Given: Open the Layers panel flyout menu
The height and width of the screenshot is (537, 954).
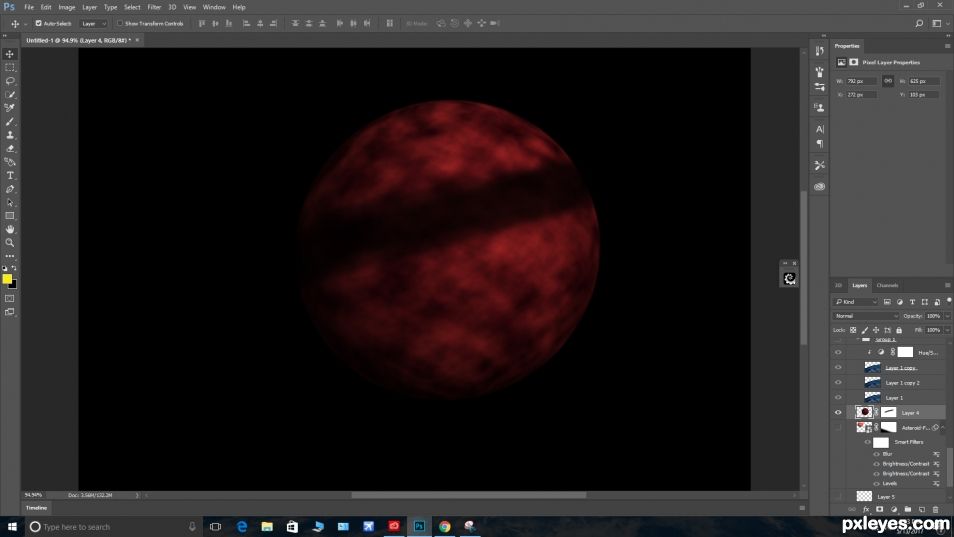Looking at the screenshot, I should pyautogui.click(x=947, y=285).
